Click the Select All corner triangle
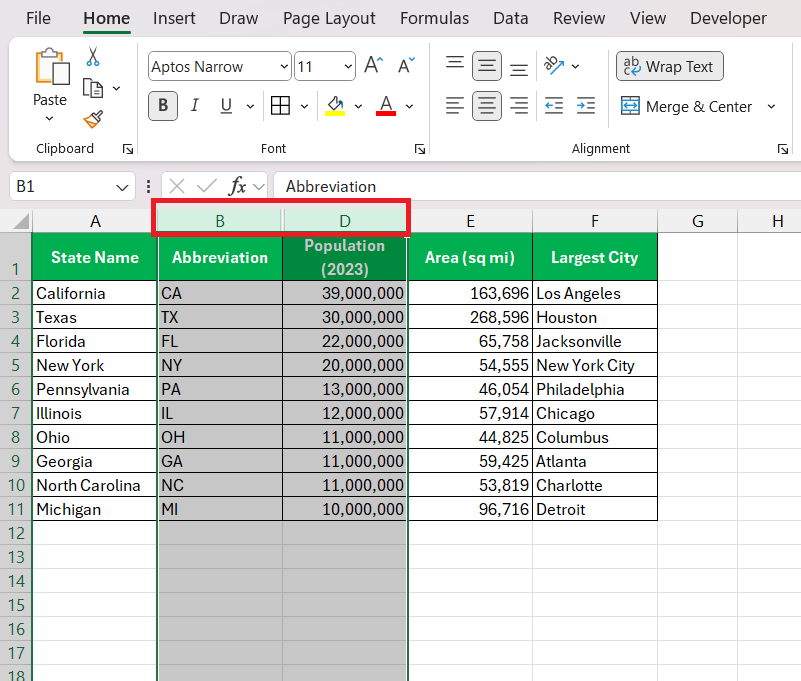The width and height of the screenshot is (801, 681). click(x=21, y=221)
